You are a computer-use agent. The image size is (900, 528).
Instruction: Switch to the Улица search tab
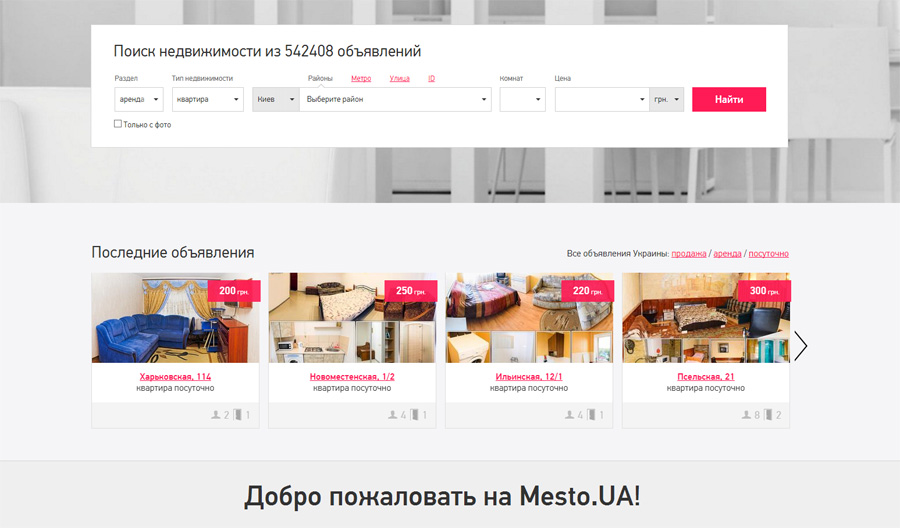399,78
